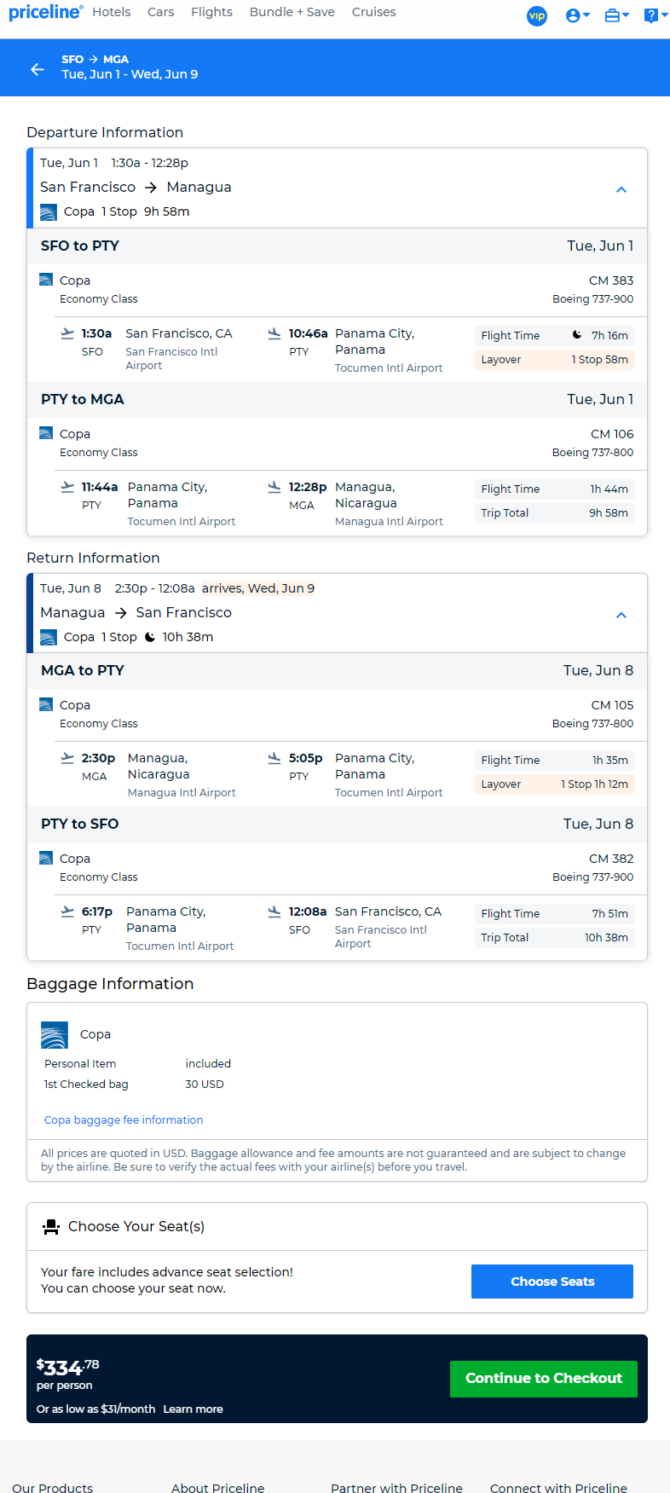Open Copa baggage fee information link
Viewport: 670px width, 1493px height.
point(123,1120)
